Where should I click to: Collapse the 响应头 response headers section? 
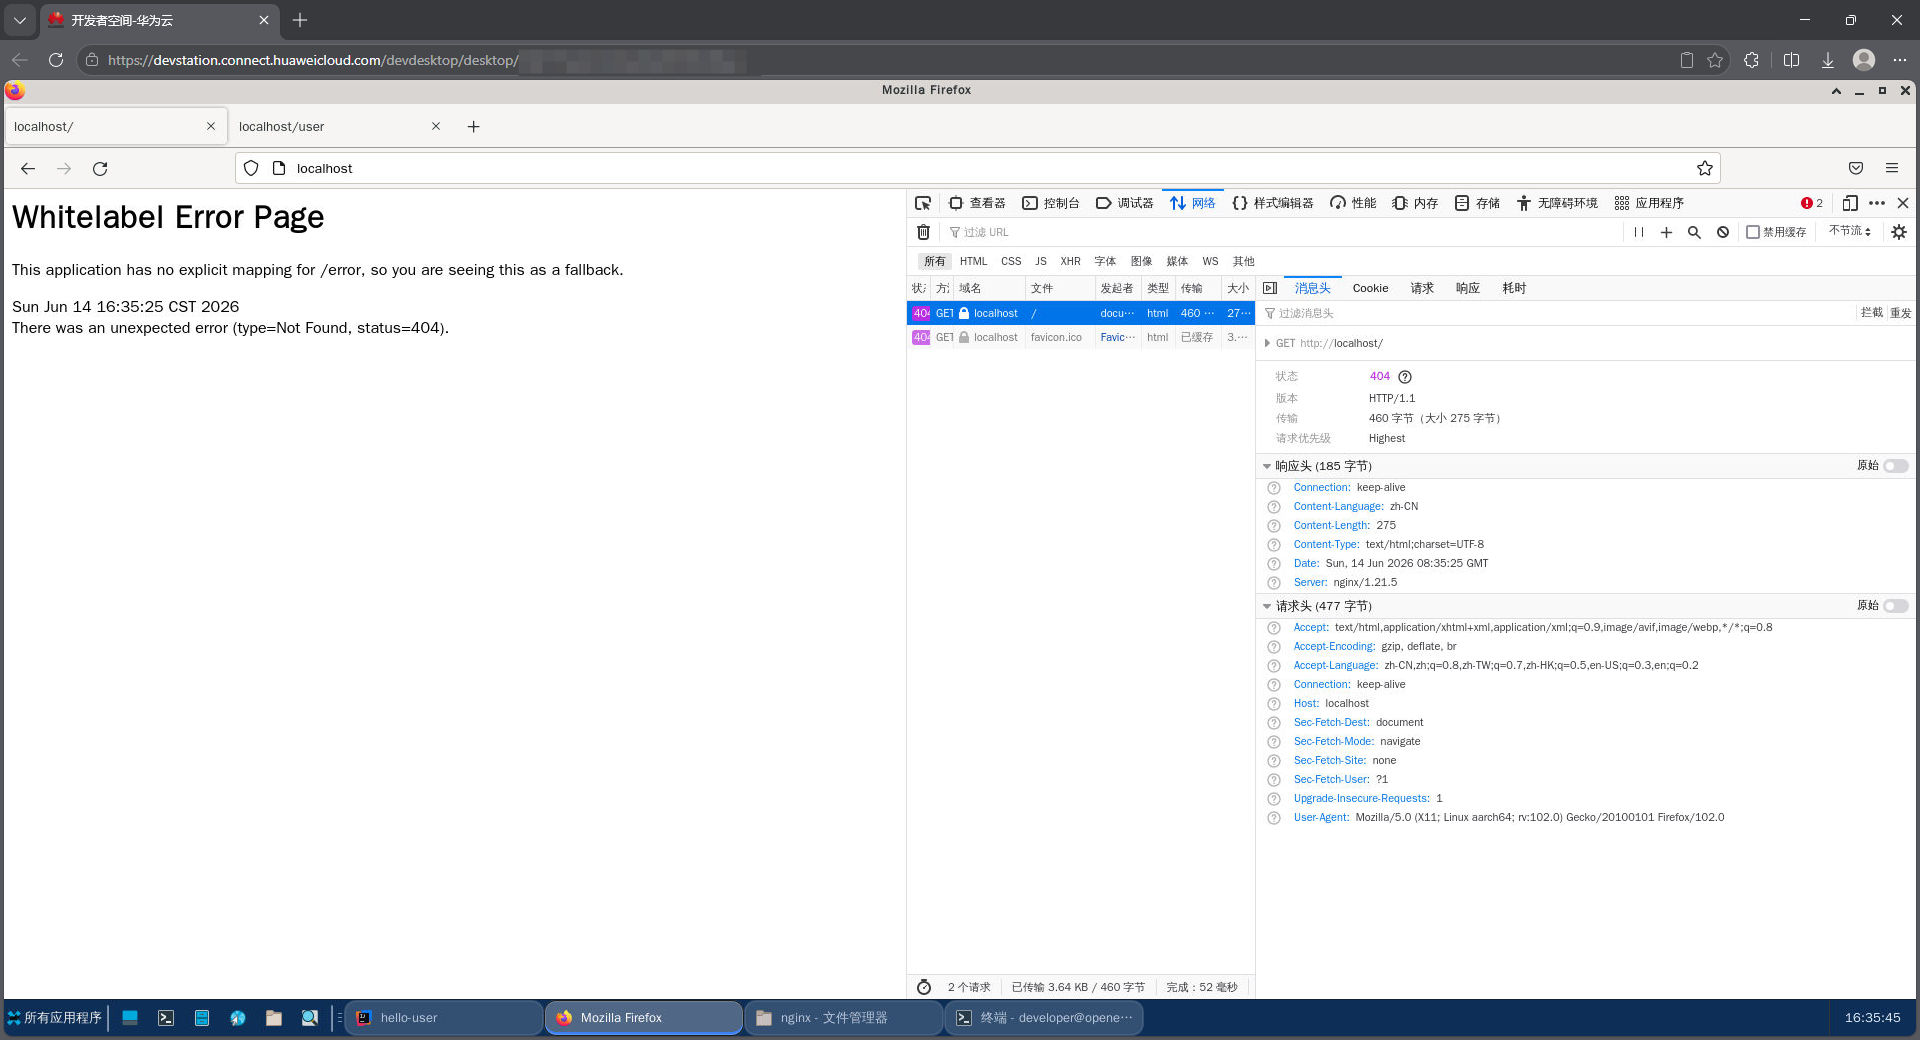pyautogui.click(x=1266, y=466)
